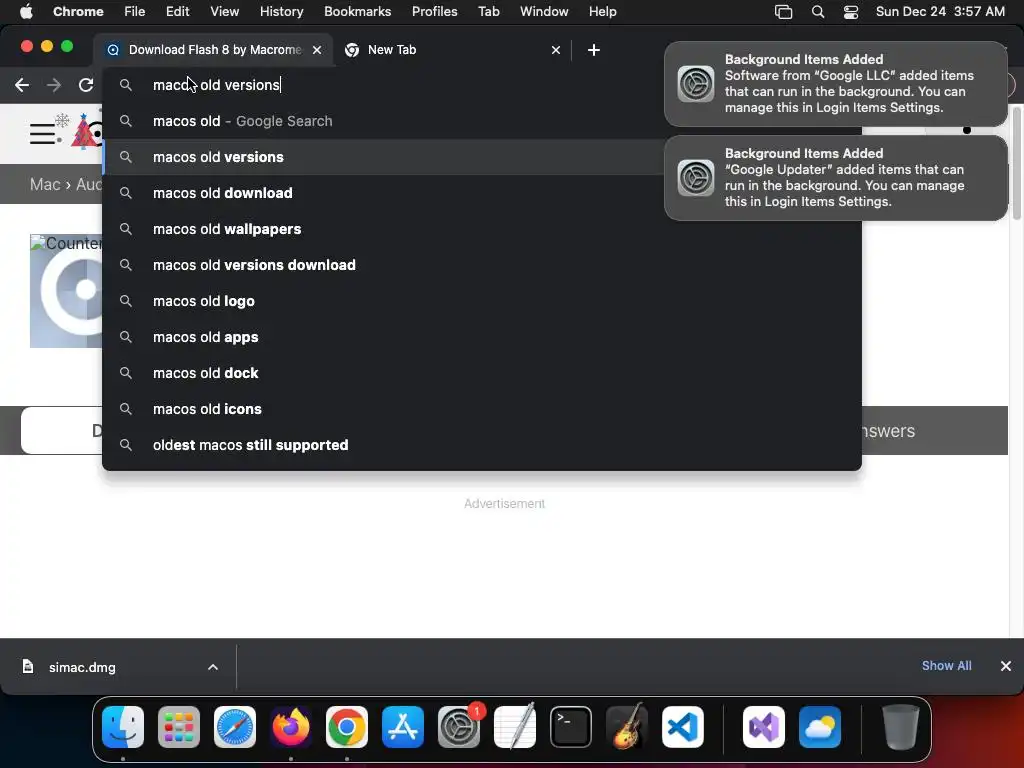Open the Apple menu

click(x=26, y=11)
